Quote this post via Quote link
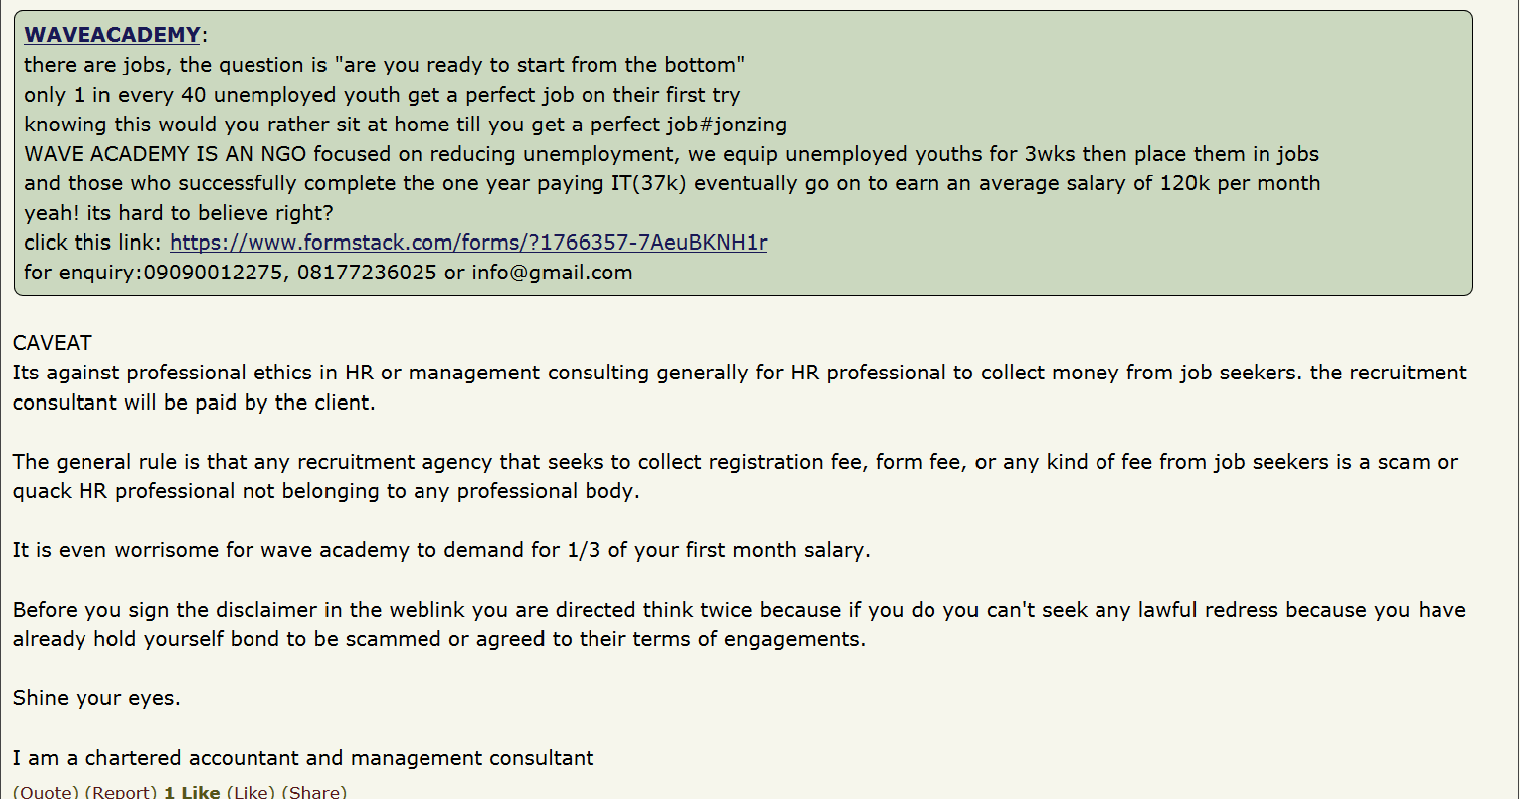Viewport: 1520px width, 801px height. (x=46, y=791)
